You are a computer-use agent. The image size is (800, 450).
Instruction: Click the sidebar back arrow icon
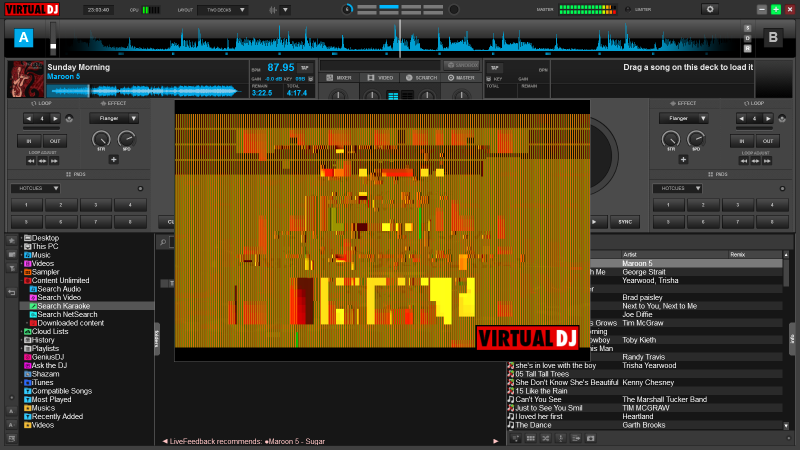(11, 292)
